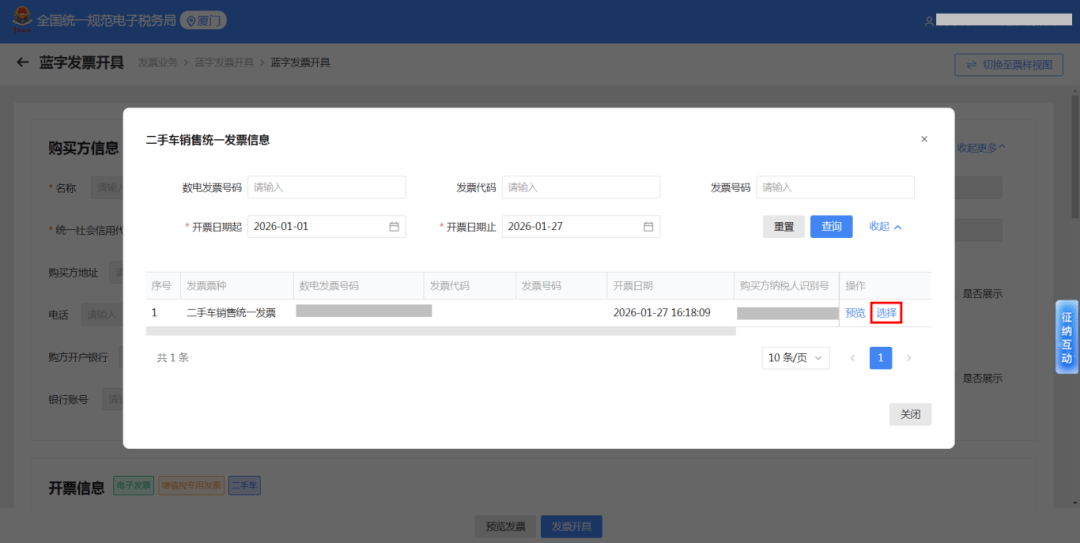
Task: Open the calendar icon for 开票日期止
Action: (x=648, y=227)
